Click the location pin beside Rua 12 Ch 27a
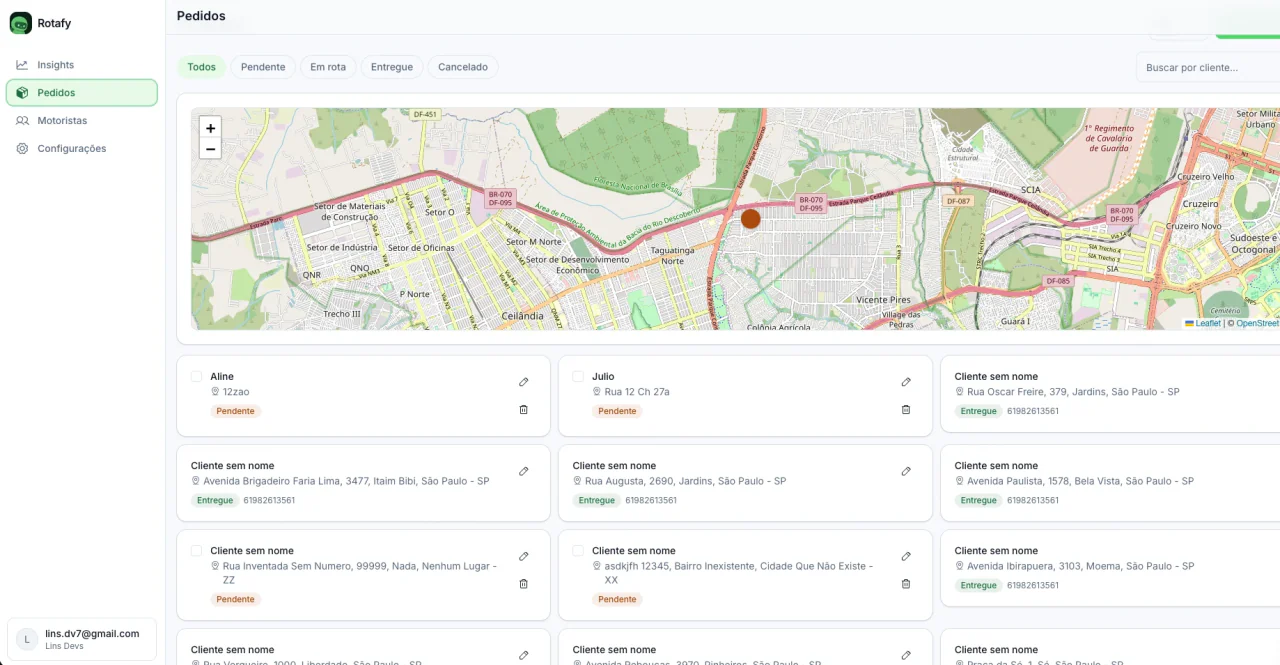This screenshot has height=665, width=1280. click(597, 392)
